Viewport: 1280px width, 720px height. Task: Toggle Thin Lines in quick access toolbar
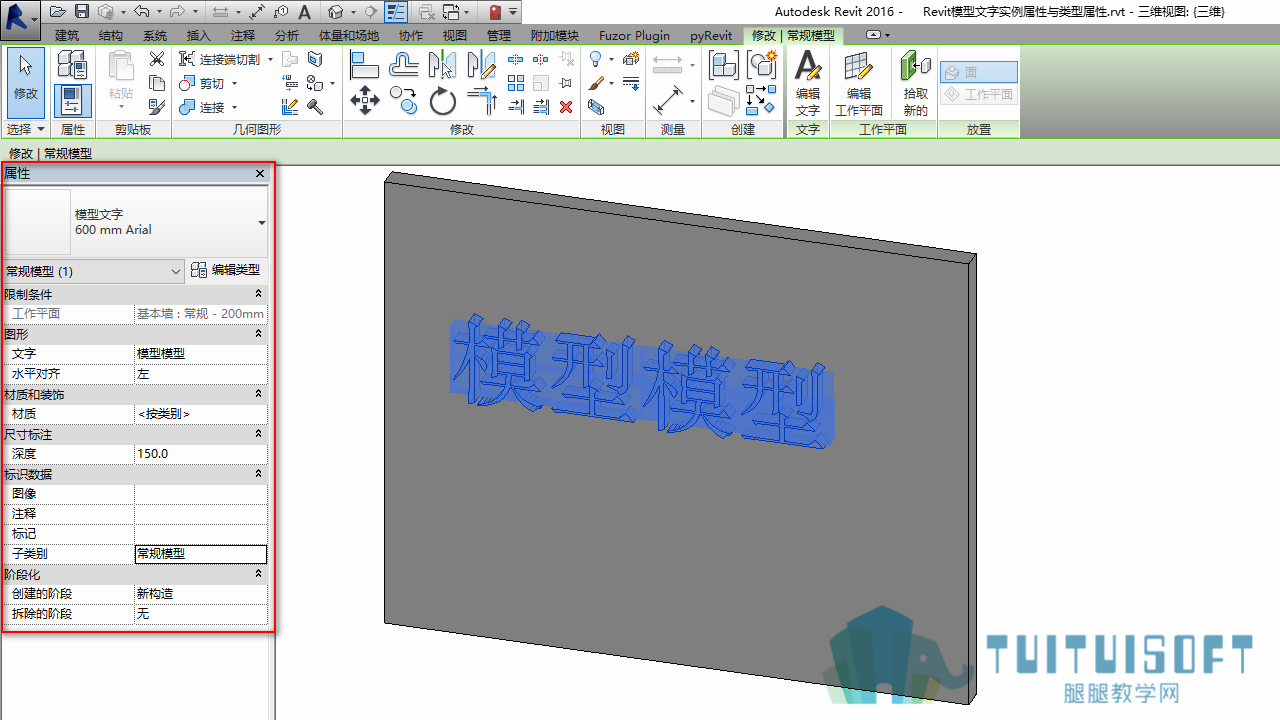[x=396, y=12]
